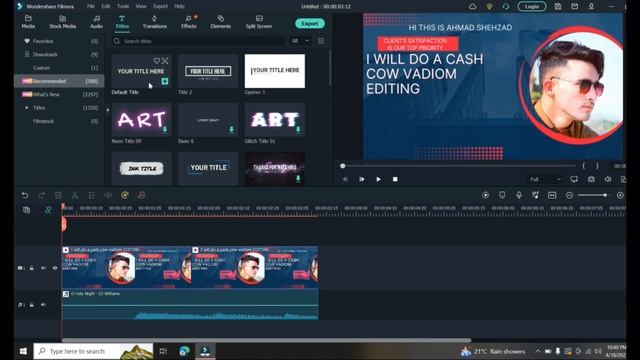Viewport: 640px width, 360px height.
Task: Download the Neon Title 09 preset
Action: click(x=165, y=130)
